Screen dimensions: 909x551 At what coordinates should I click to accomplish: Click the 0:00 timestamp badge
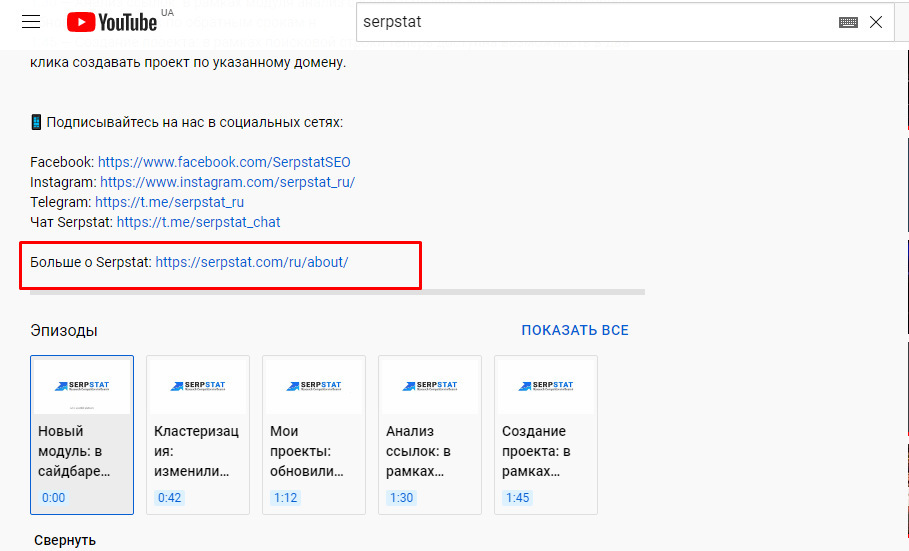tap(53, 498)
